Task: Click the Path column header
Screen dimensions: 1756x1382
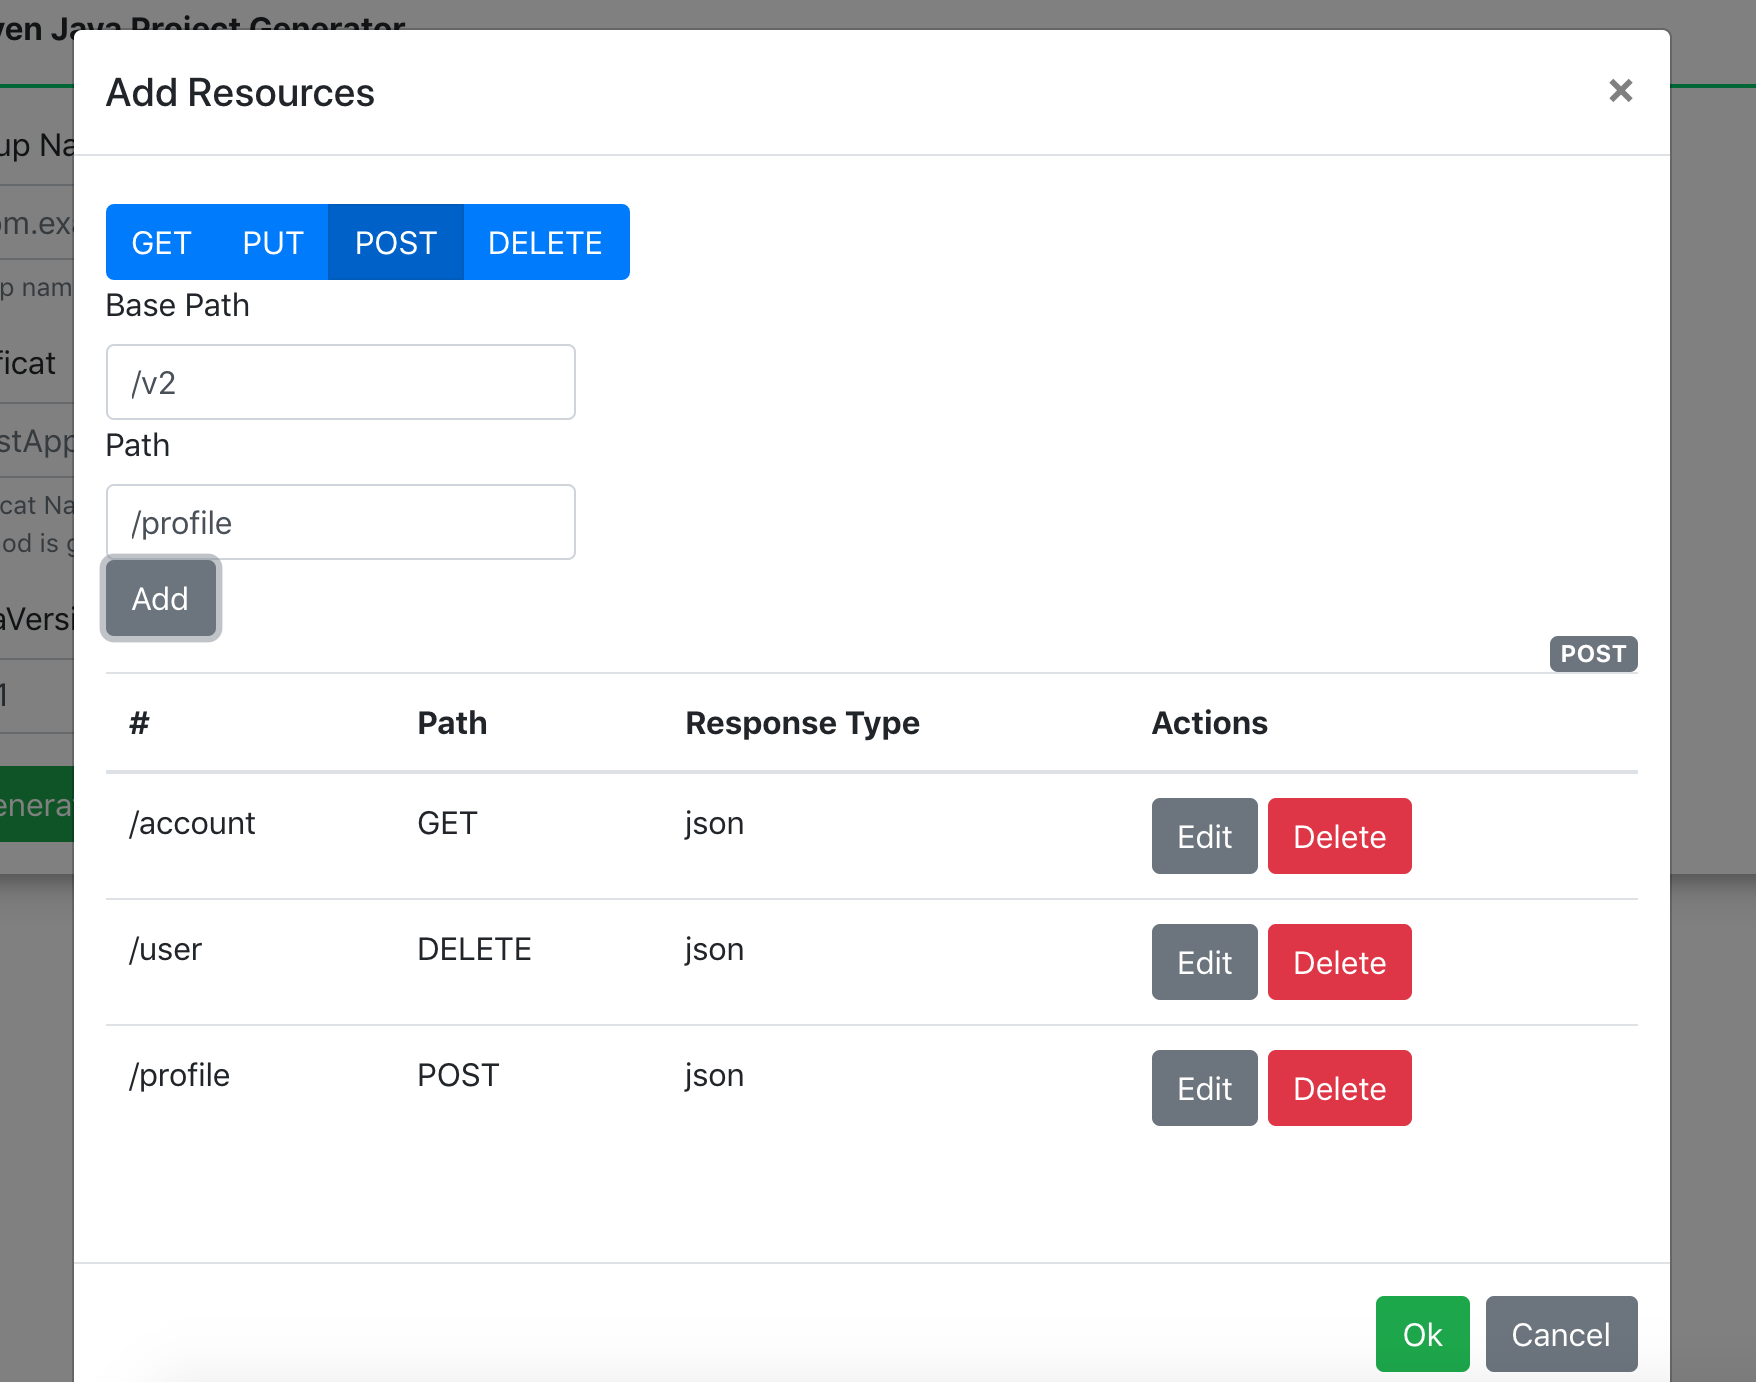Action: [452, 723]
